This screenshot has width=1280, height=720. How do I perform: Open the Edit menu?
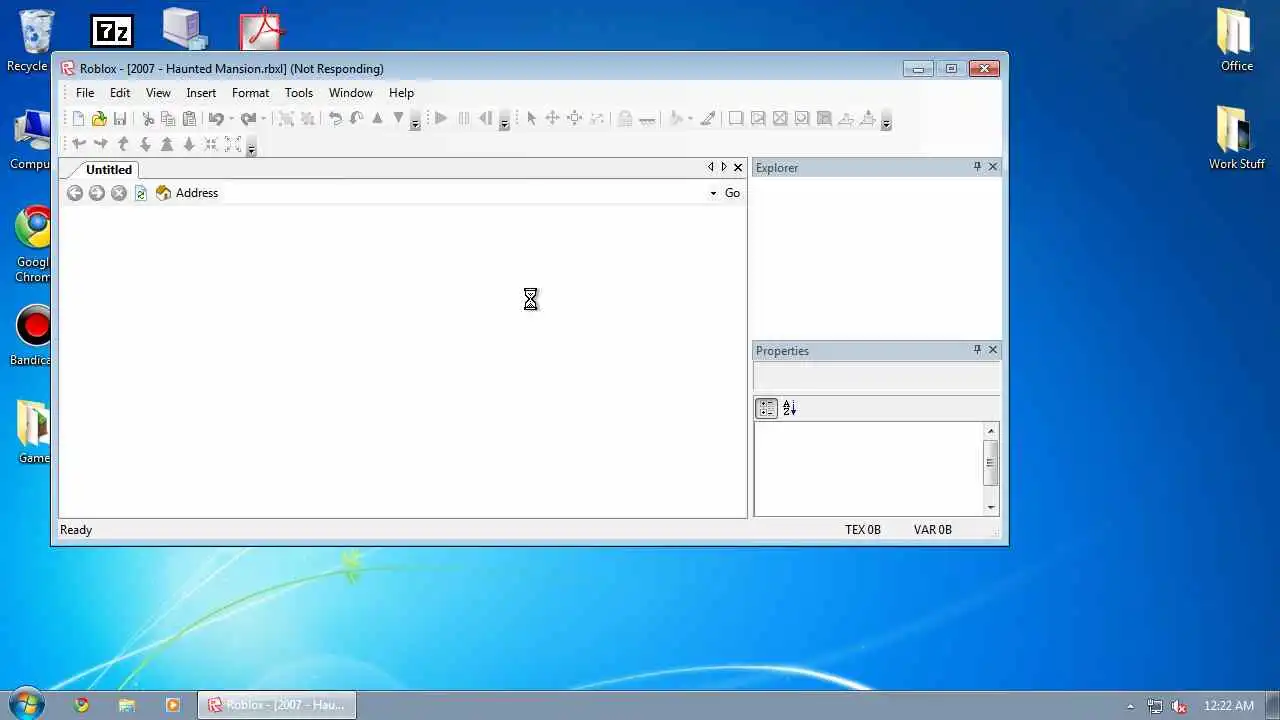coord(120,93)
